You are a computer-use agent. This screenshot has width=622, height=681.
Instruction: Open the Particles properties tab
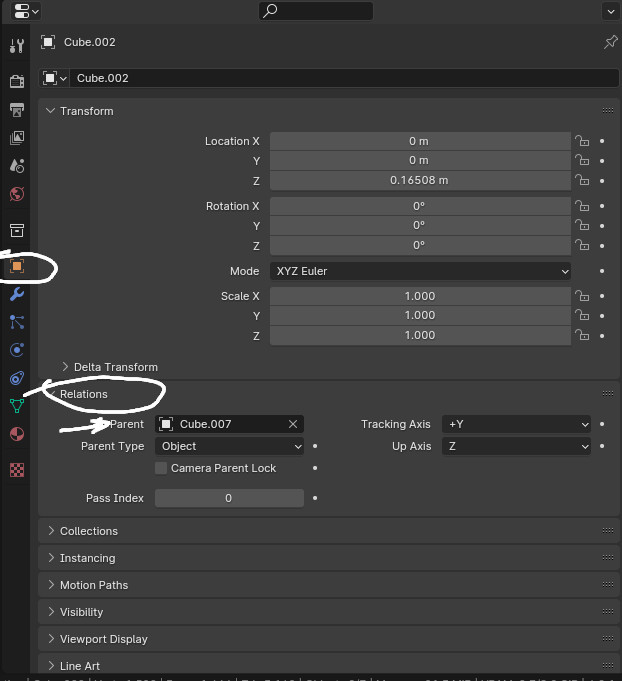click(17, 322)
